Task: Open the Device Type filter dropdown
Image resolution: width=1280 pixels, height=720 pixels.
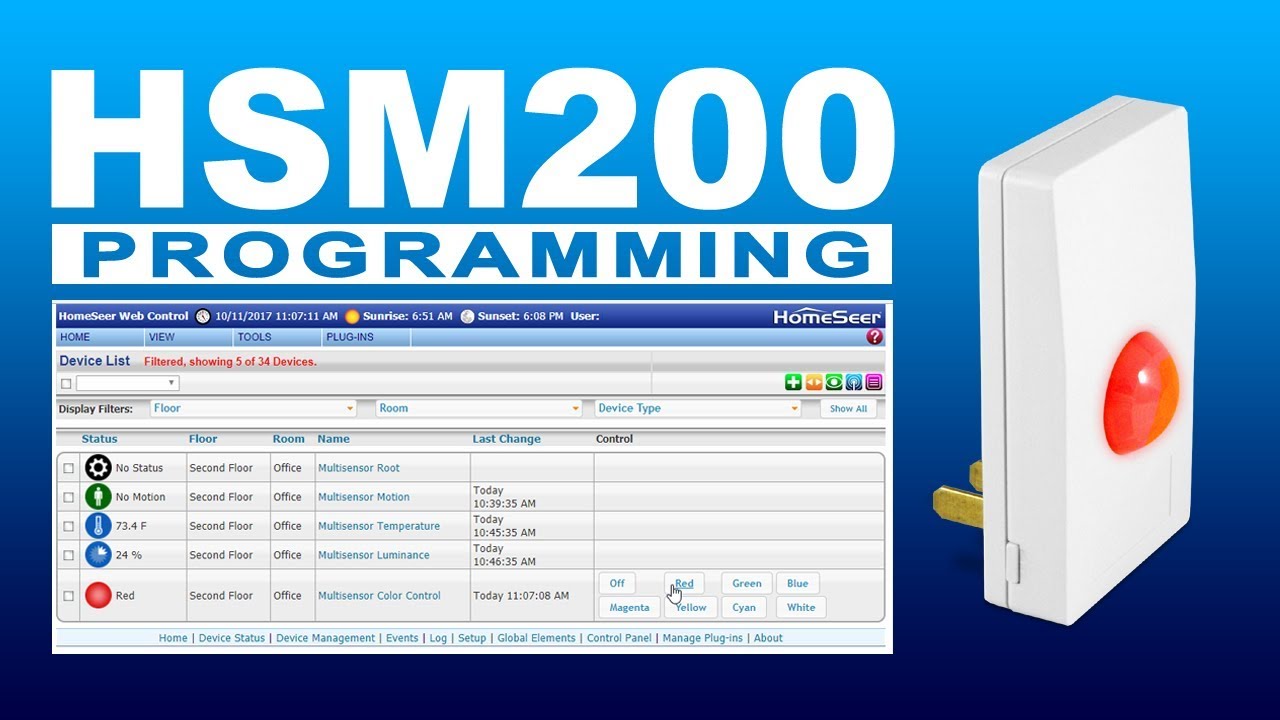Action: coord(698,408)
